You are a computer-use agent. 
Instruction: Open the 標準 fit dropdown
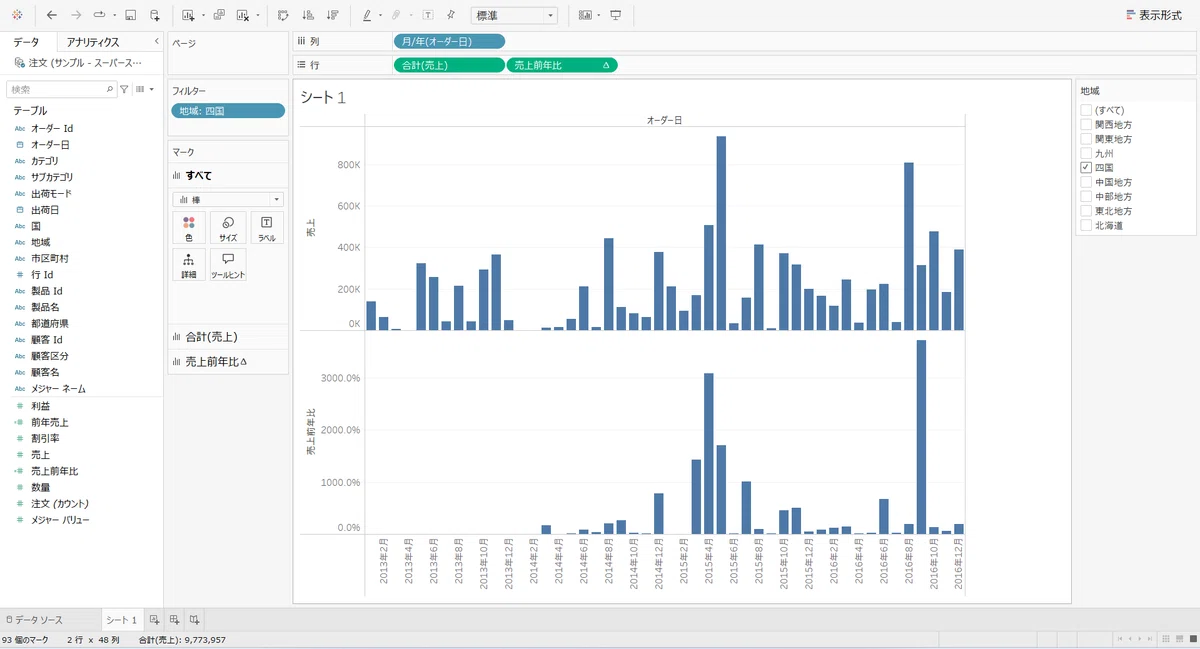[514, 16]
